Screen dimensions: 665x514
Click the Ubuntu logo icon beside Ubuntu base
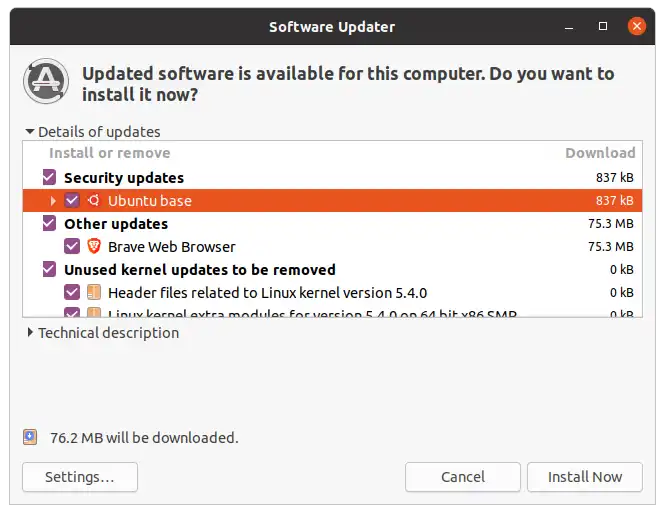[94, 200]
